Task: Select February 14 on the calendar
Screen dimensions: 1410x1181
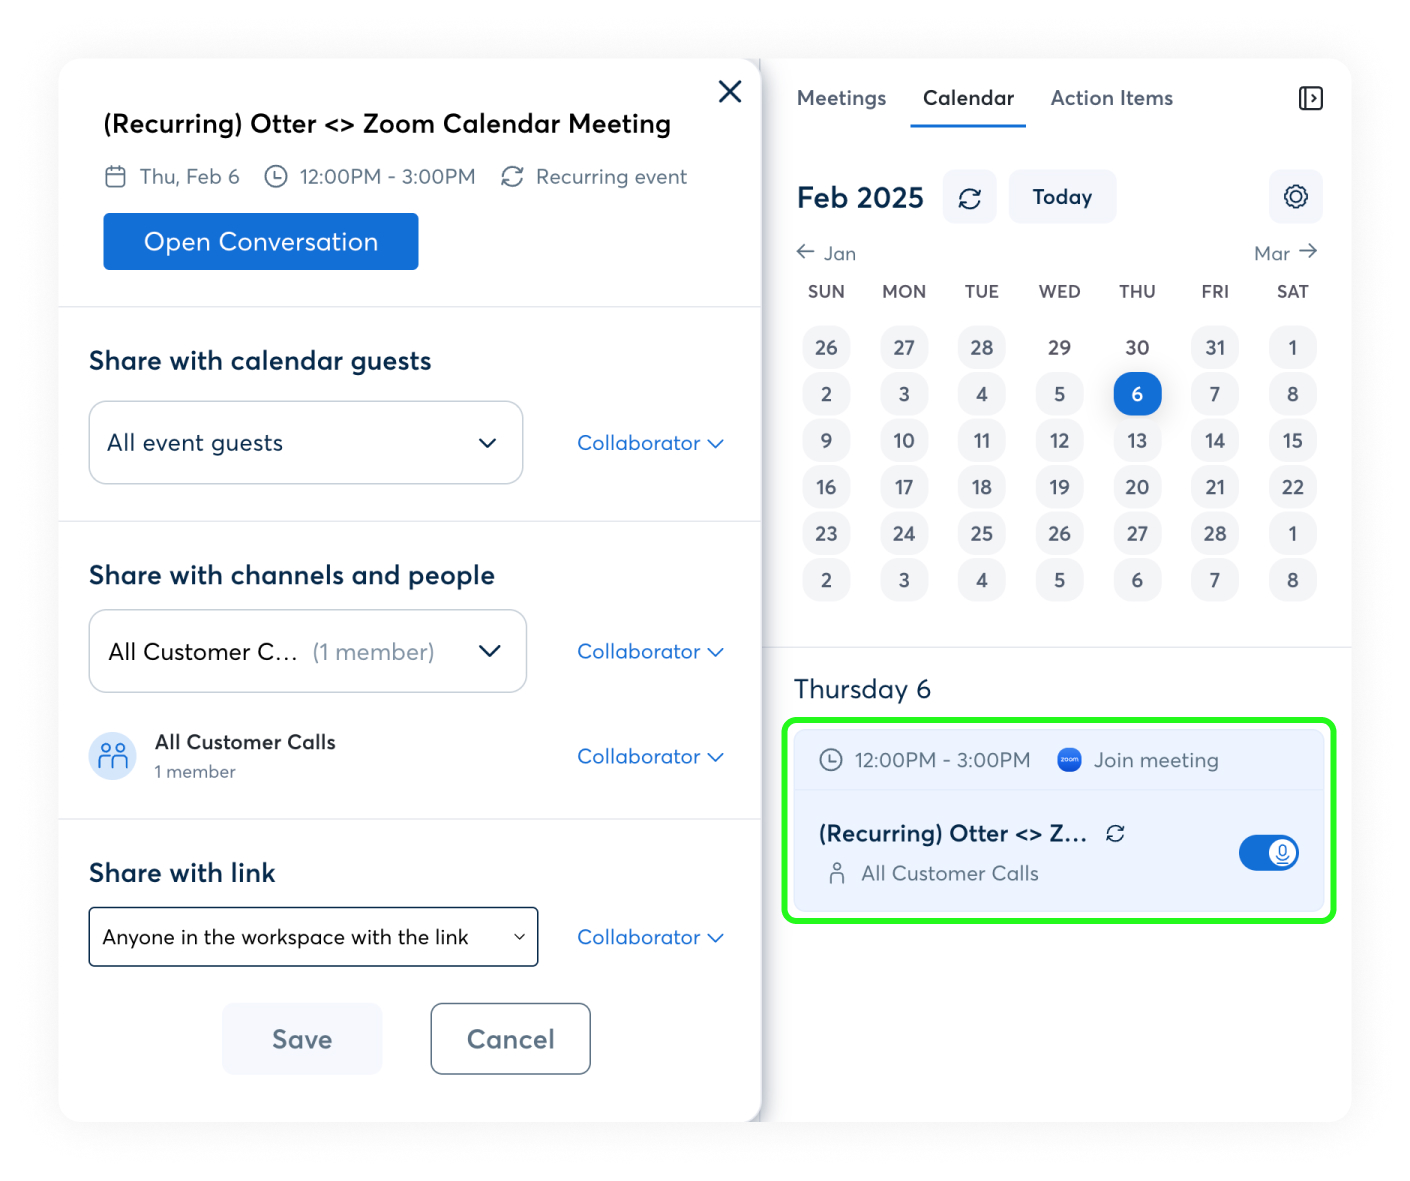Action: (1214, 441)
